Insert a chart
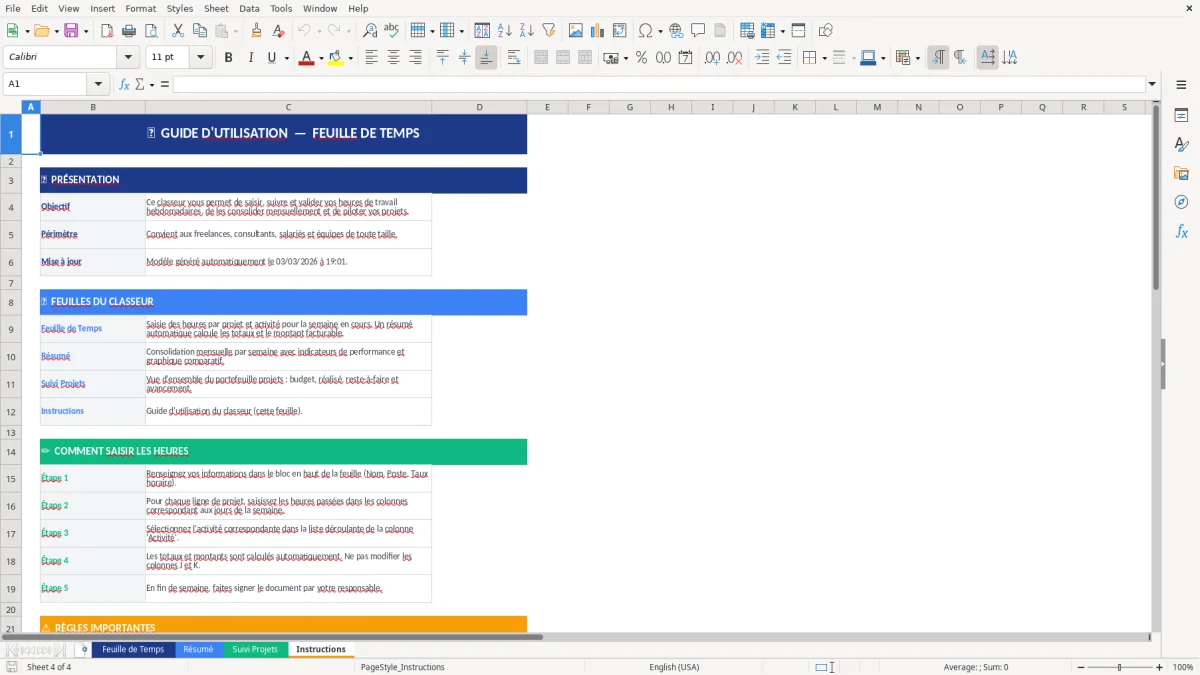1200x675 pixels. 597,30
